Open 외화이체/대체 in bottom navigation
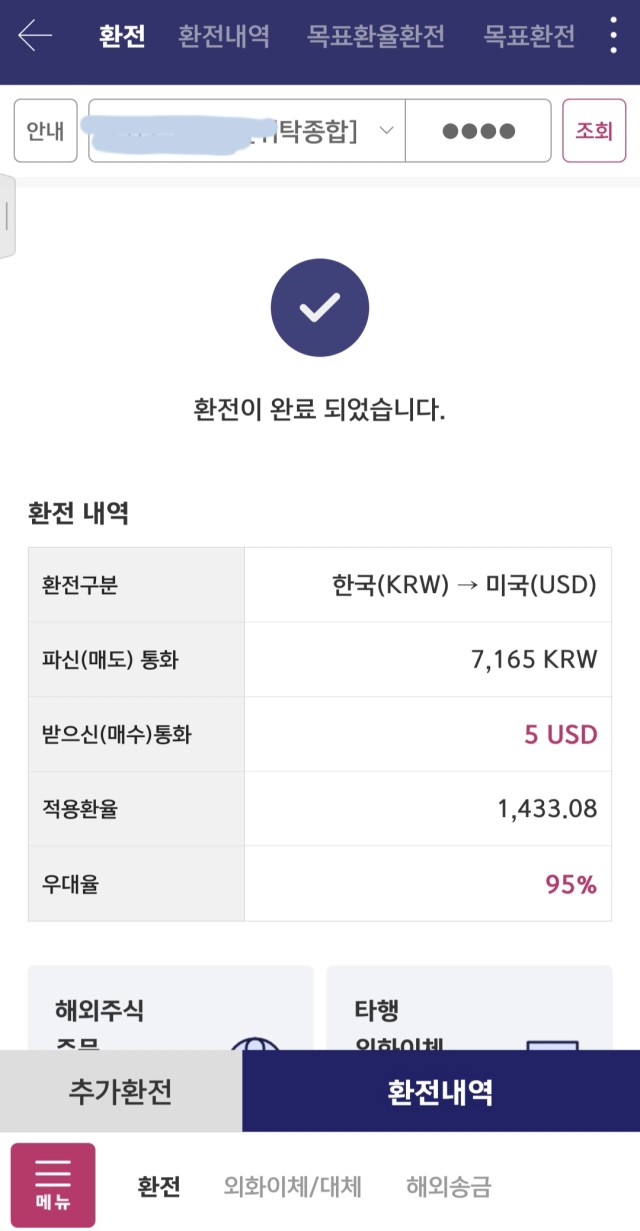 click(293, 1187)
